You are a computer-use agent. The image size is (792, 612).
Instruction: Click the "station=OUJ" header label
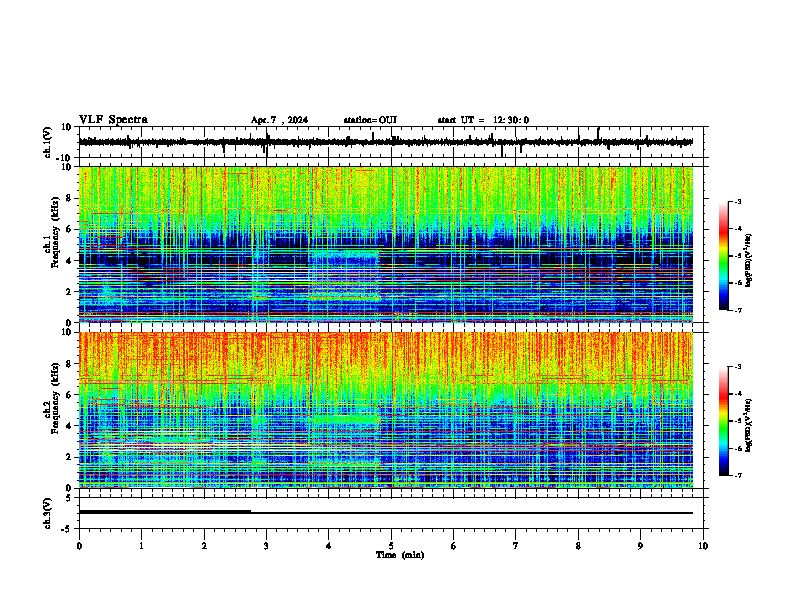click(x=370, y=120)
